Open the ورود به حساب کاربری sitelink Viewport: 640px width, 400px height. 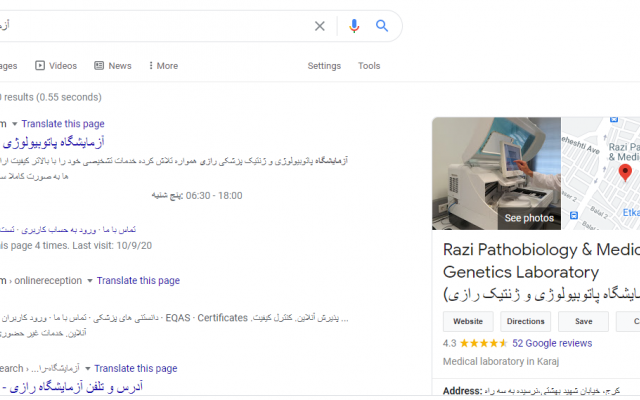tap(59, 230)
